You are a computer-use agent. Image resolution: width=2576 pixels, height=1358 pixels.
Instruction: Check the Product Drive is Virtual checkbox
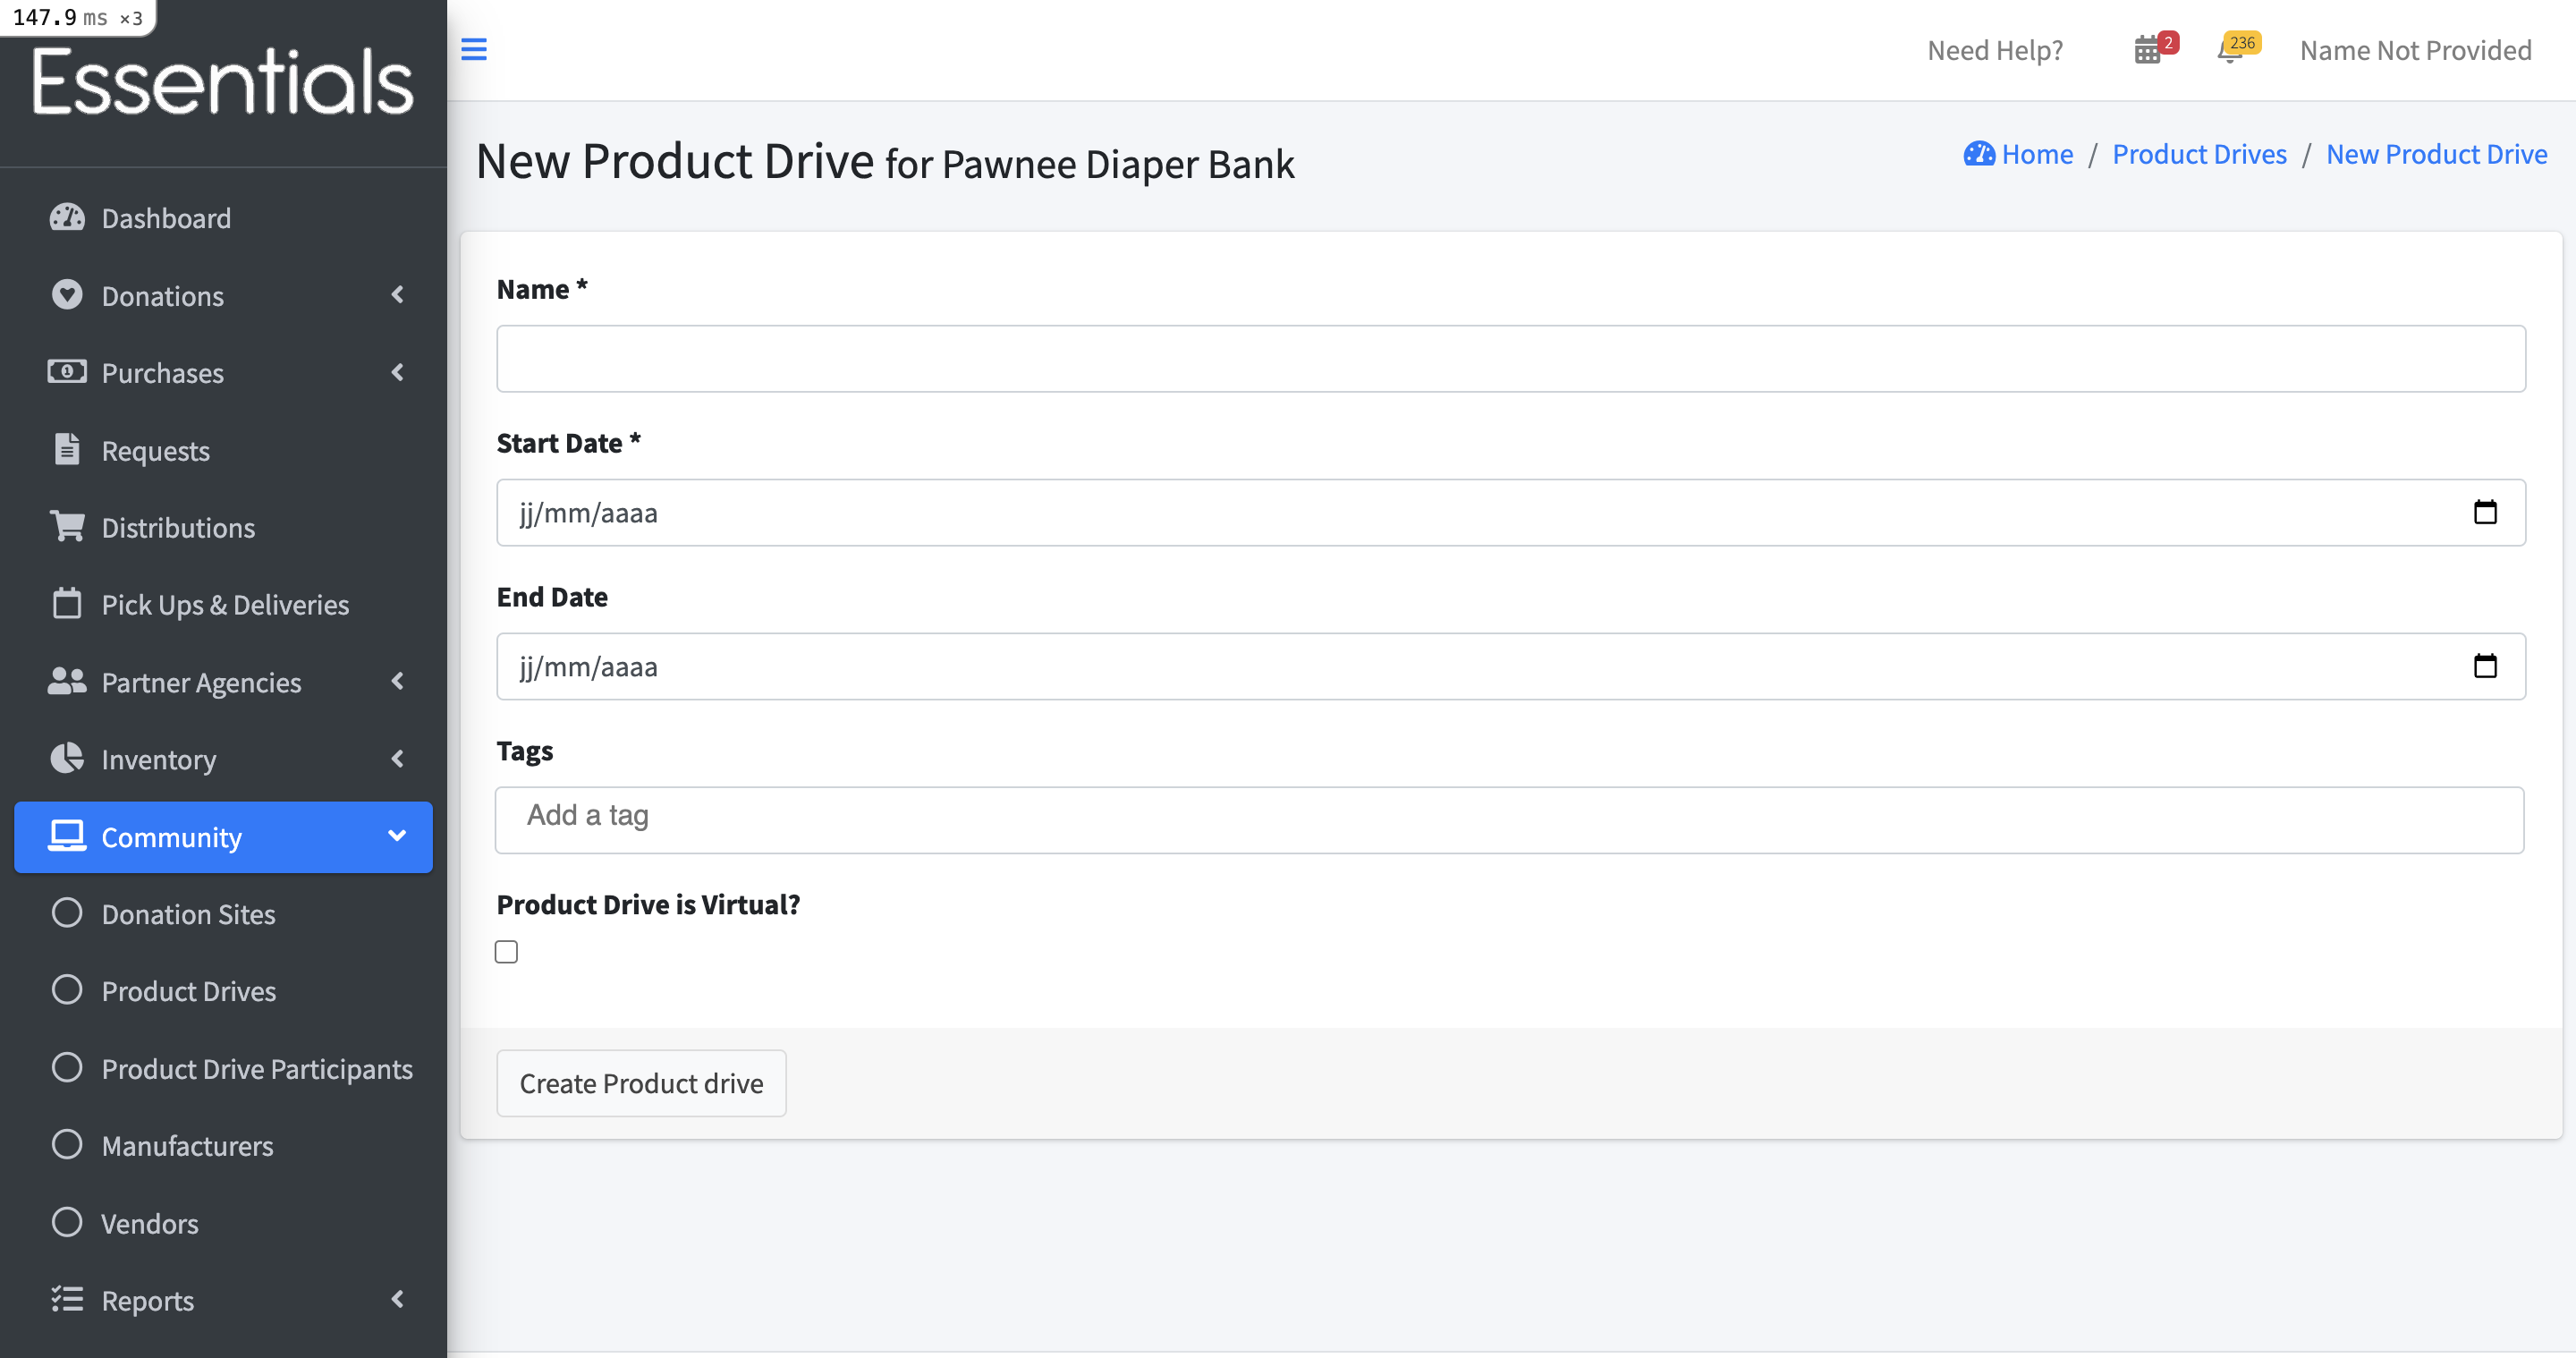coord(506,952)
